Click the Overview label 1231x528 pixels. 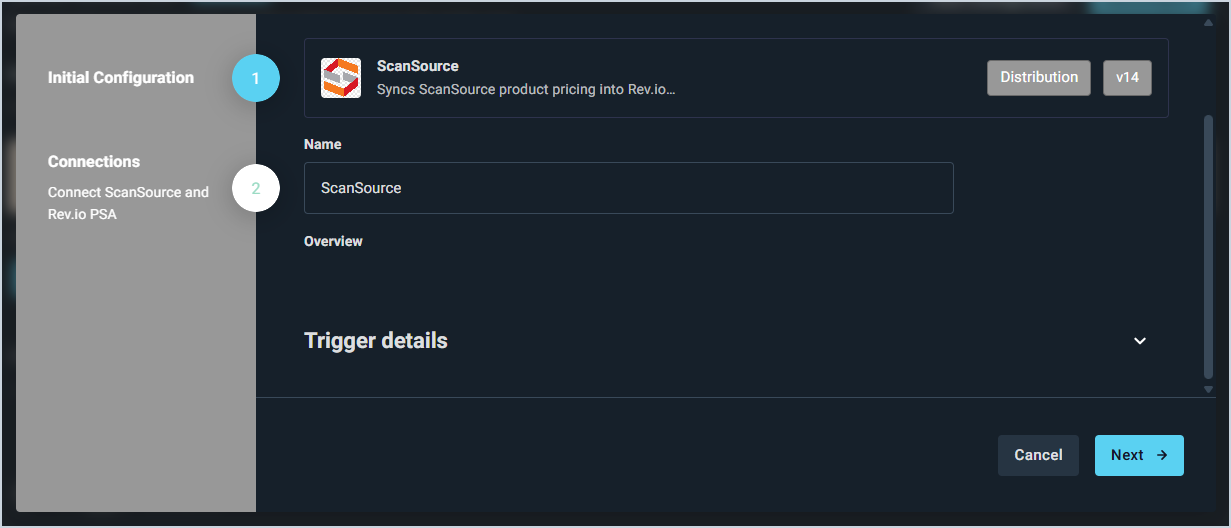(x=333, y=241)
